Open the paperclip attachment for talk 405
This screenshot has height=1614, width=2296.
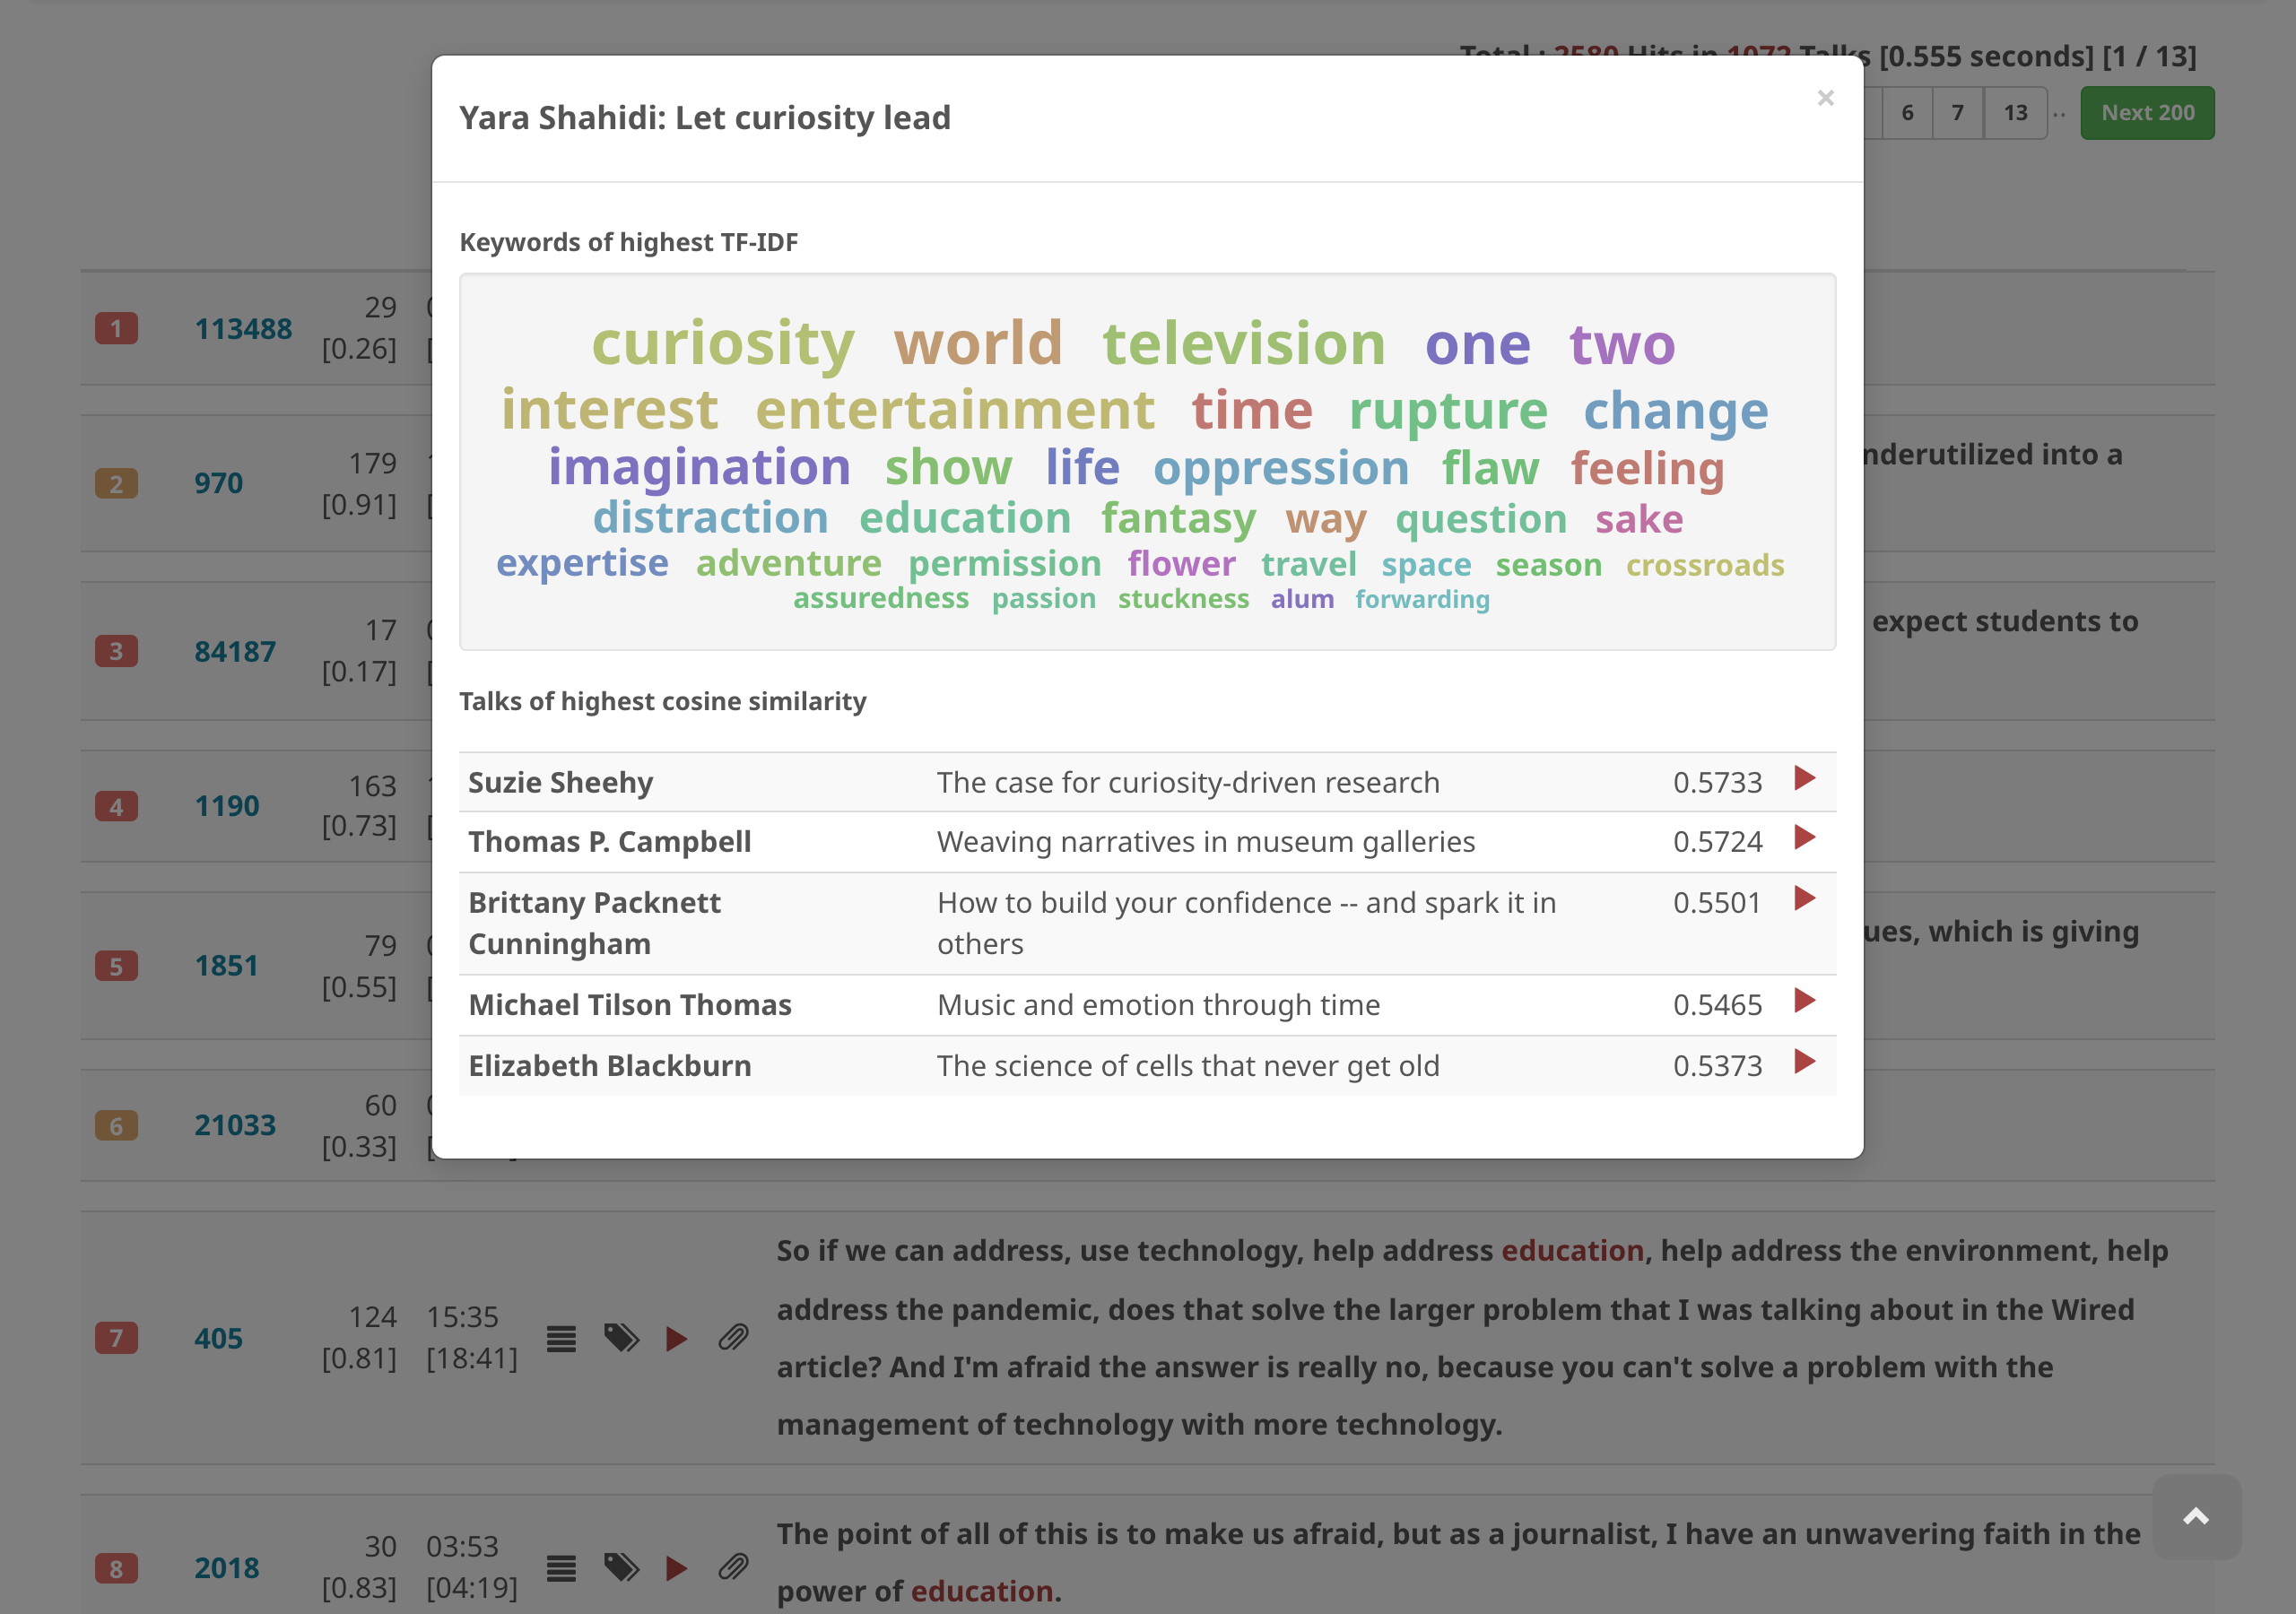[x=734, y=1340]
